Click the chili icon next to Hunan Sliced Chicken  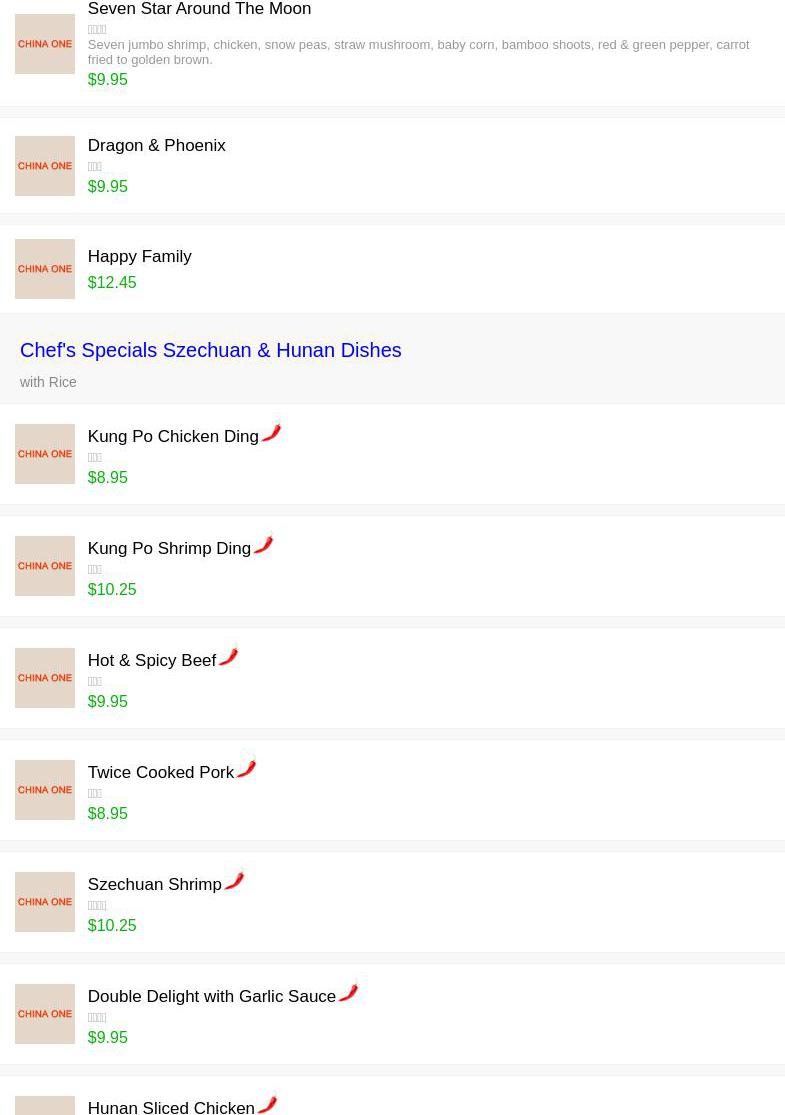[267, 1104]
